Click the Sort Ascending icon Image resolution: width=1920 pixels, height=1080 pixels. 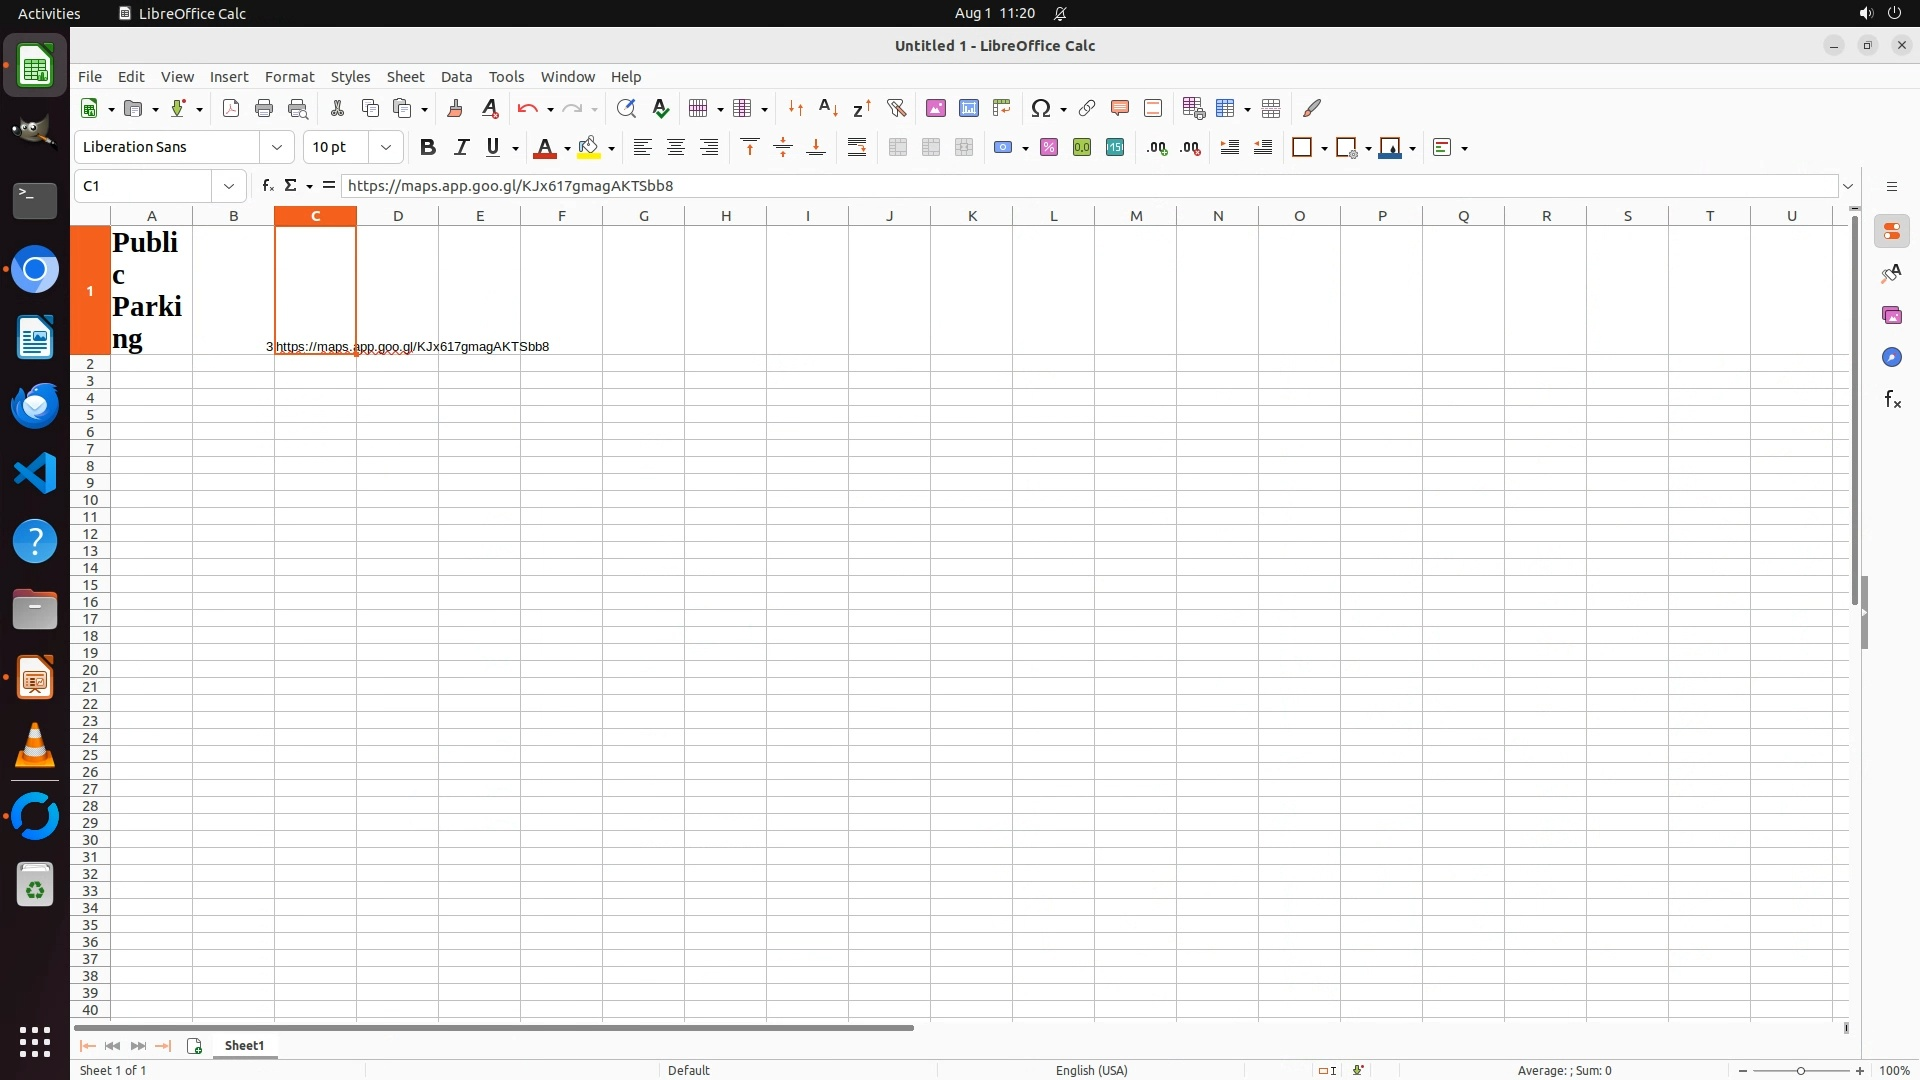tap(828, 108)
